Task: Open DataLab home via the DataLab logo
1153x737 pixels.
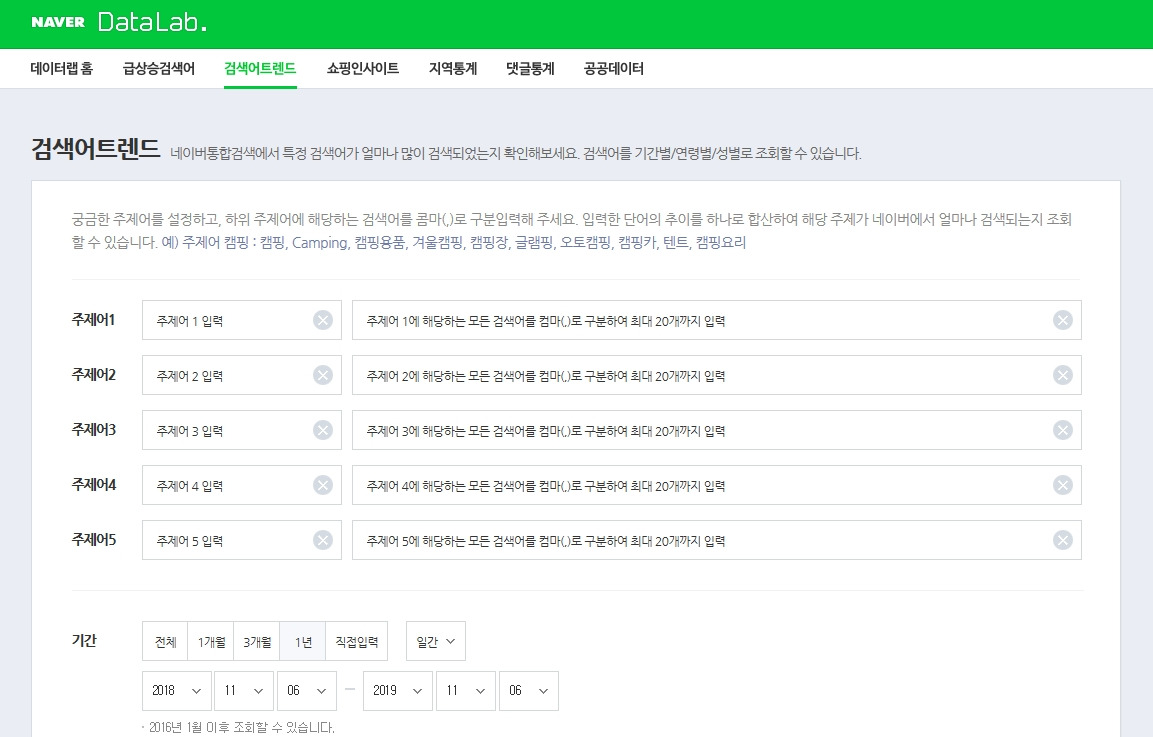Action: click(x=150, y=22)
